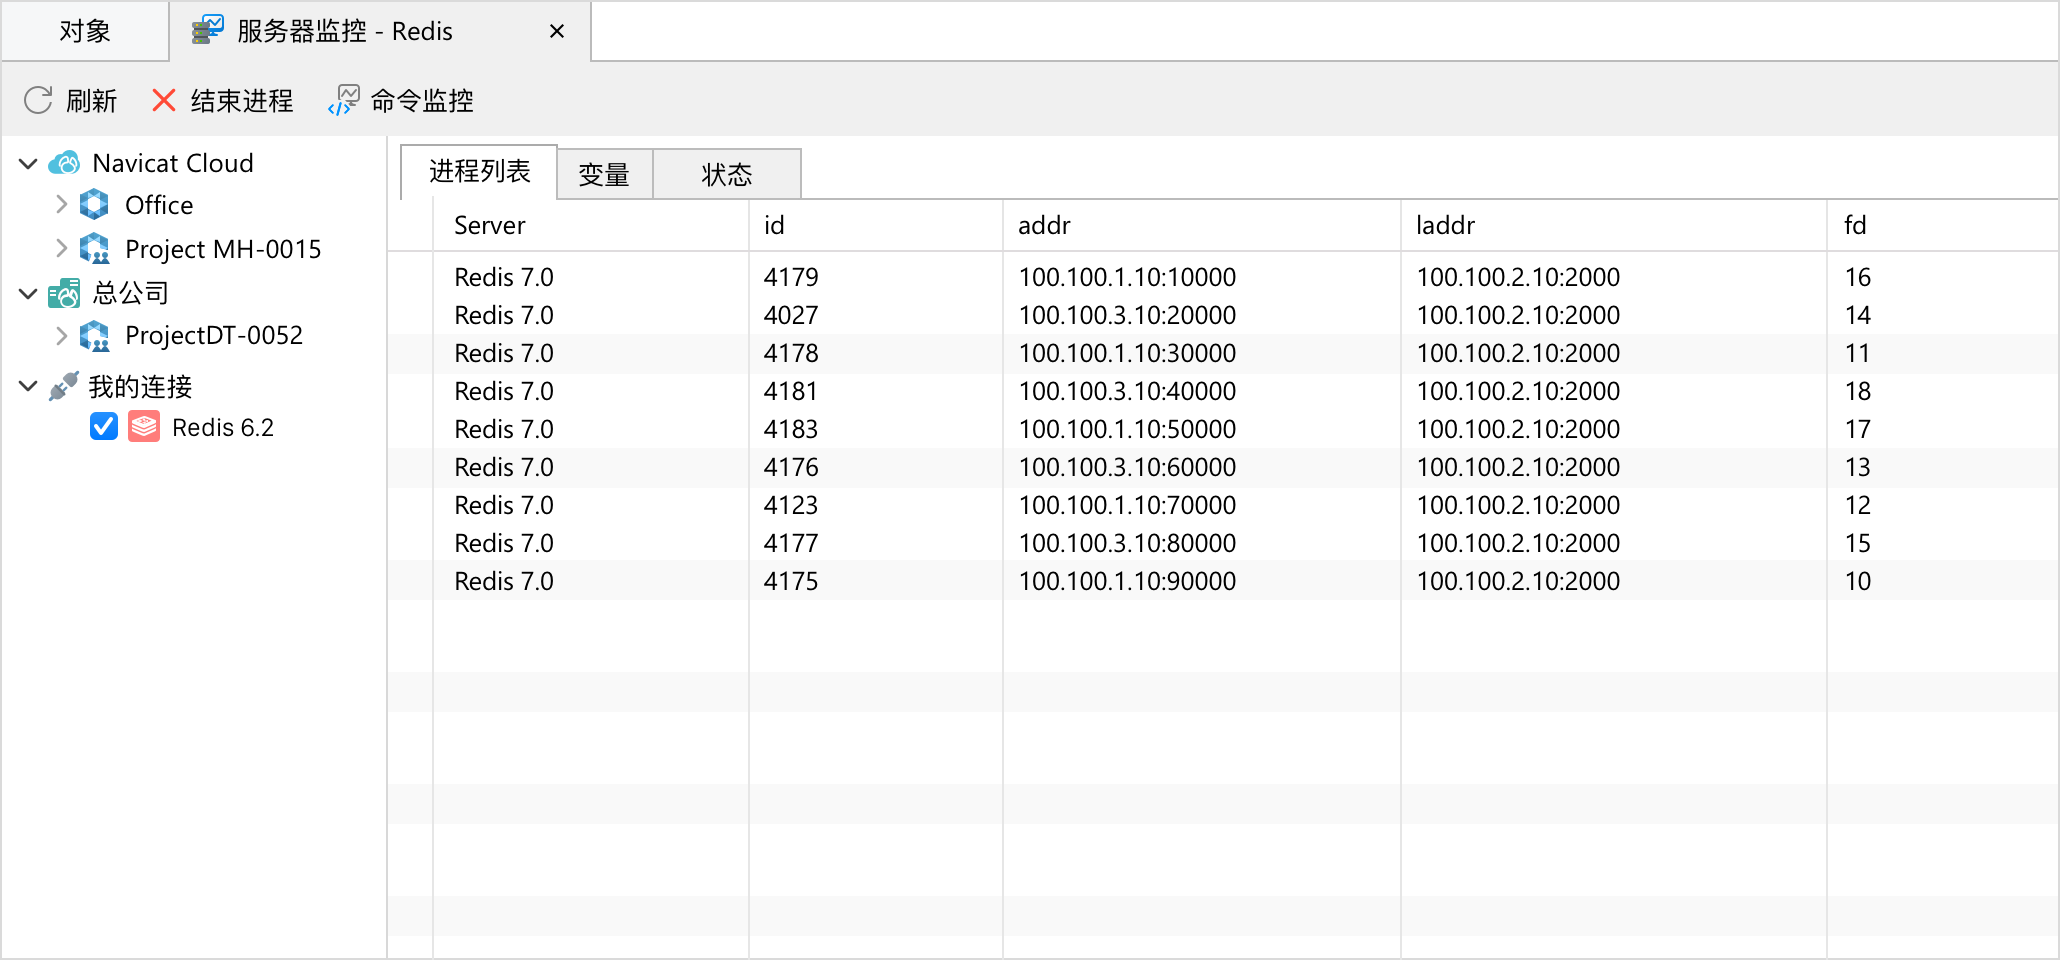Click the laddr column header

1614,225
